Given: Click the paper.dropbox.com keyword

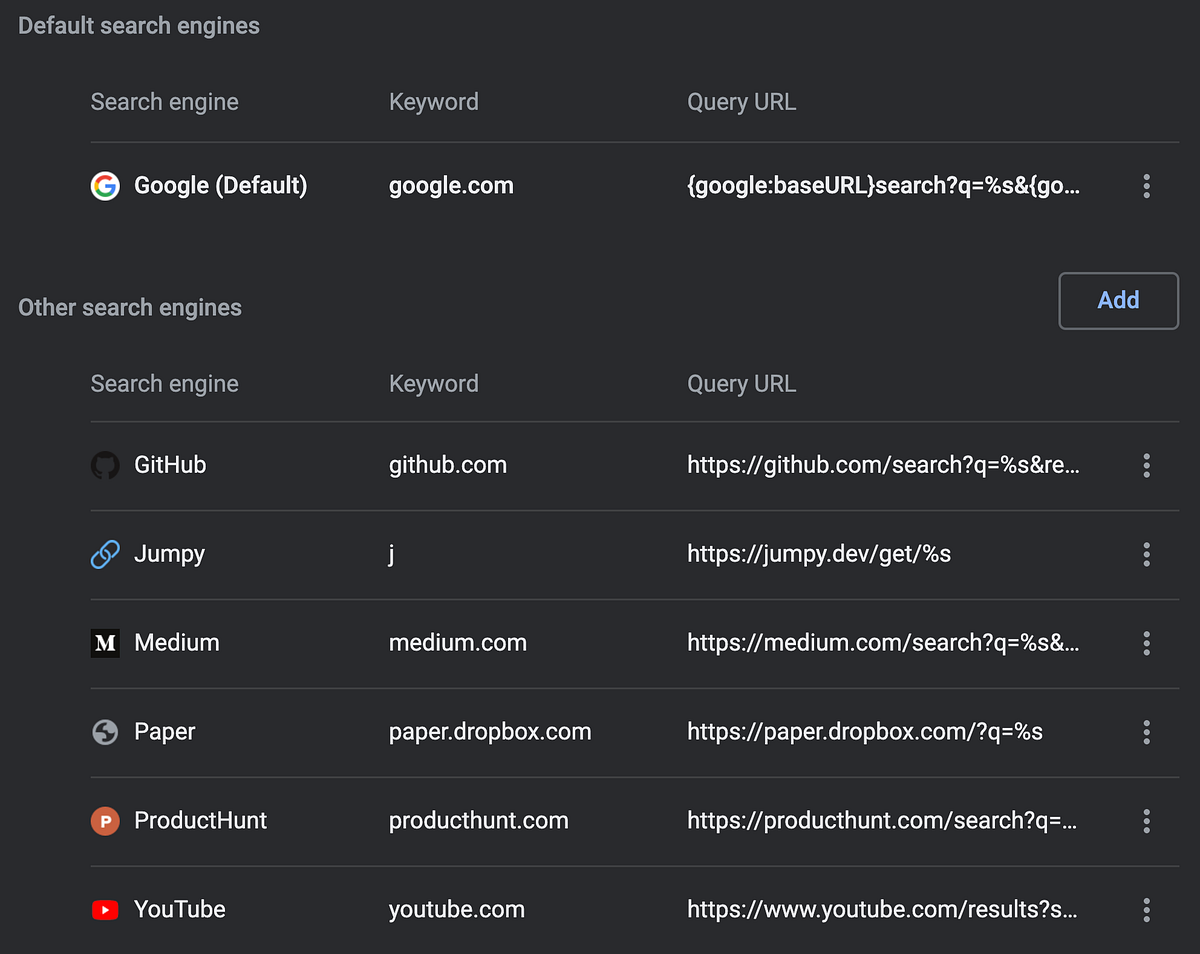Looking at the screenshot, I should 490,732.
